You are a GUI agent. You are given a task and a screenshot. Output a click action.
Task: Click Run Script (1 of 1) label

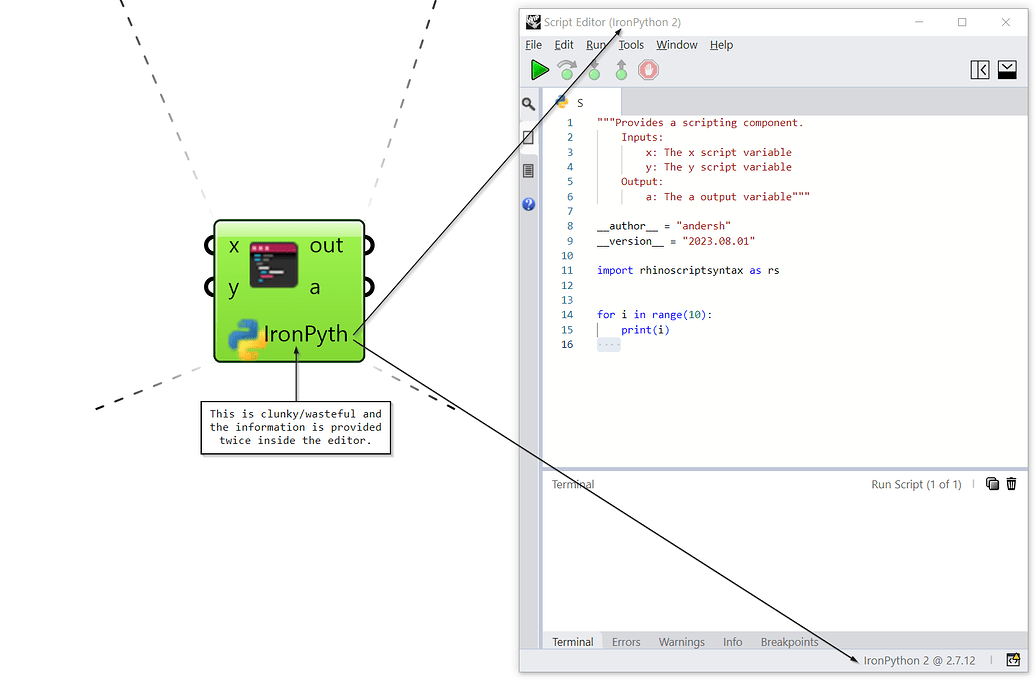916,483
